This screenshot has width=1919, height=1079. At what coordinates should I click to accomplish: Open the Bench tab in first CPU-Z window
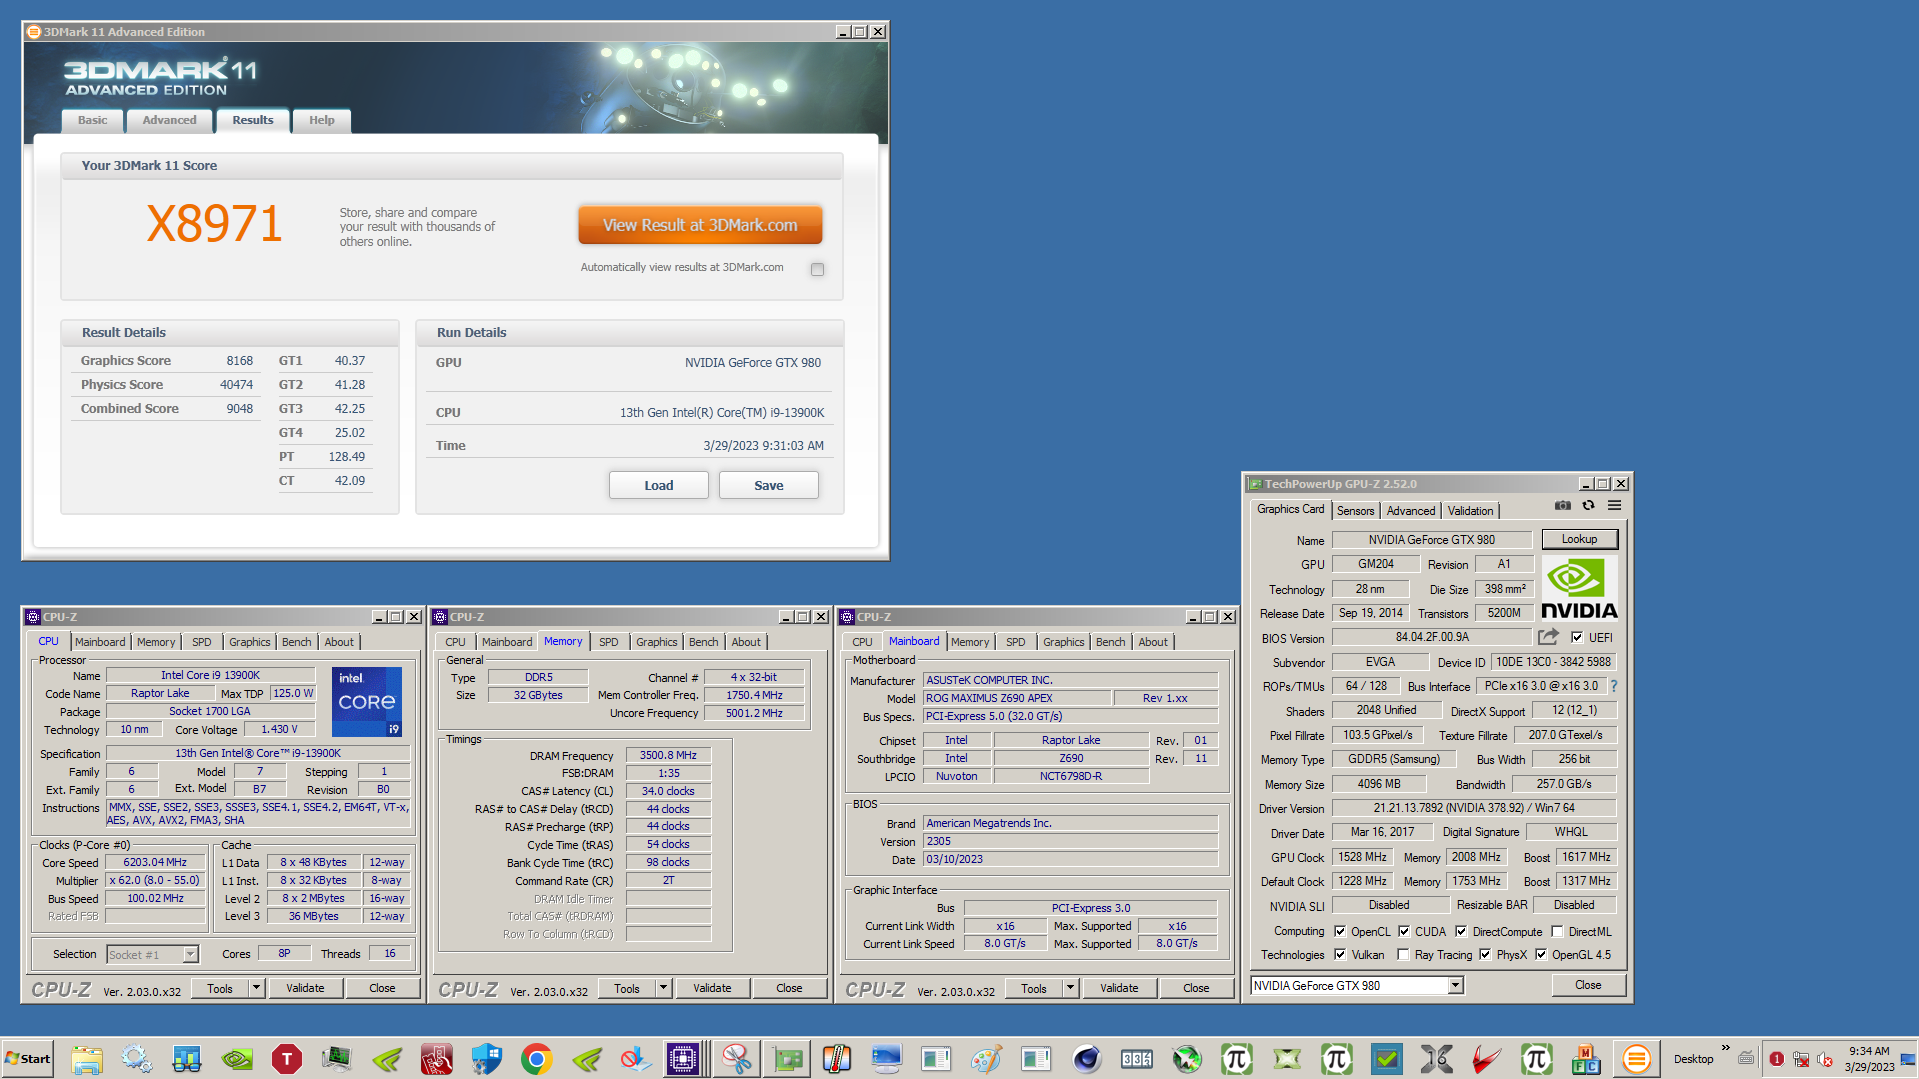coord(297,642)
